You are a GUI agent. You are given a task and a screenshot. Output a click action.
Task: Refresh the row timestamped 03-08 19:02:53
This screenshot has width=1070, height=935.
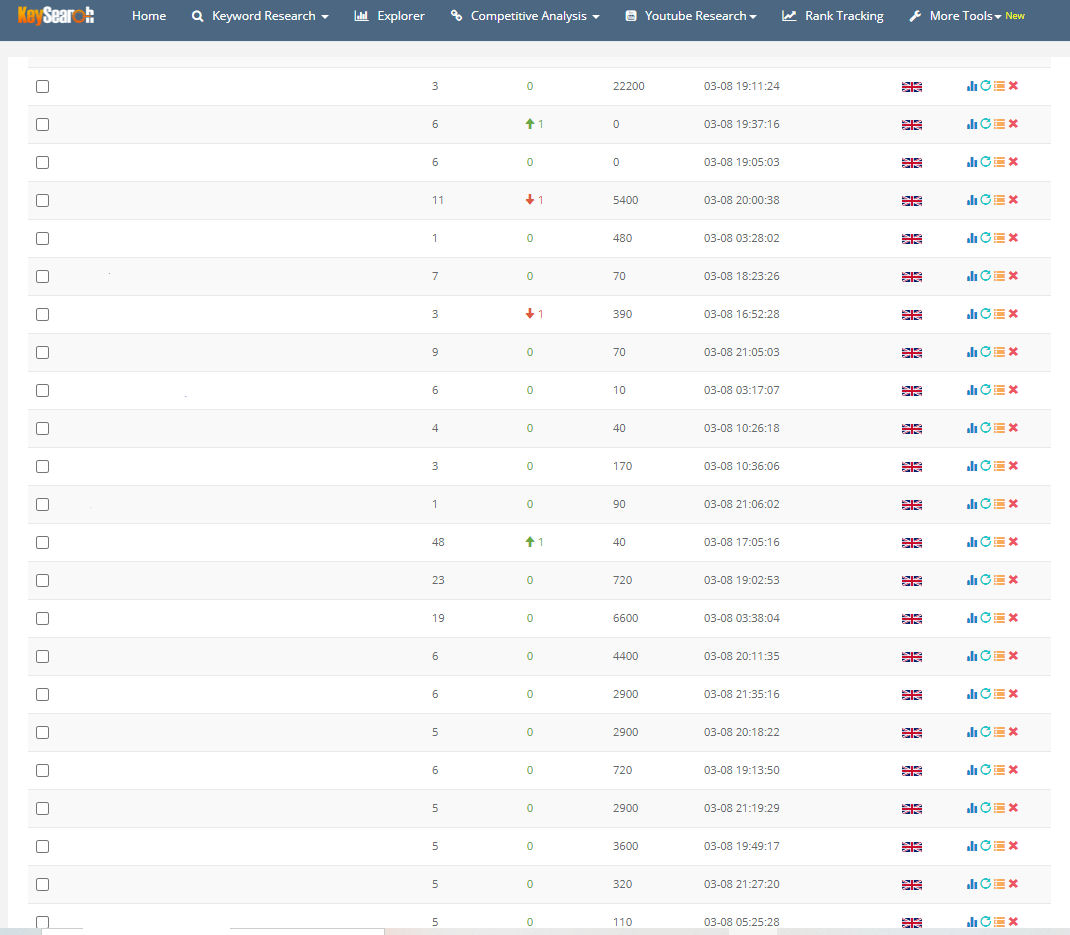[x=985, y=581]
